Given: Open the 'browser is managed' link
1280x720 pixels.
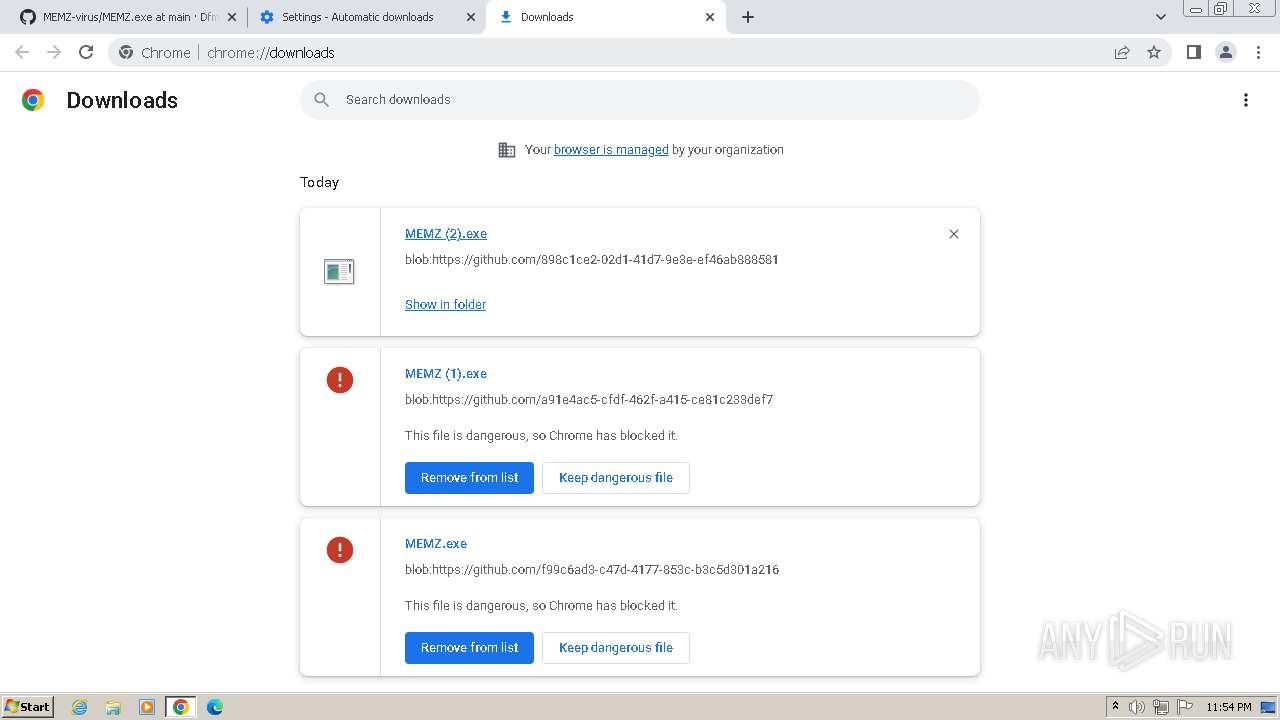Looking at the screenshot, I should [x=611, y=150].
